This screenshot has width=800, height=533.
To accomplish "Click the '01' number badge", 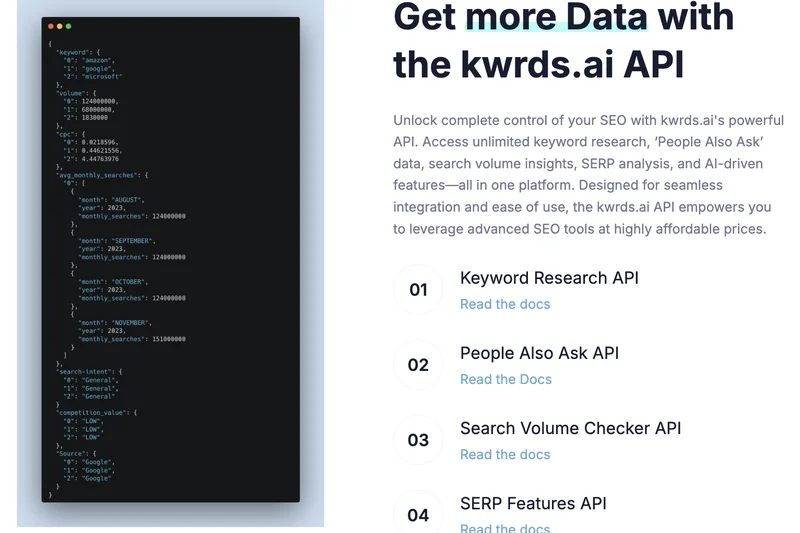I will [418, 290].
